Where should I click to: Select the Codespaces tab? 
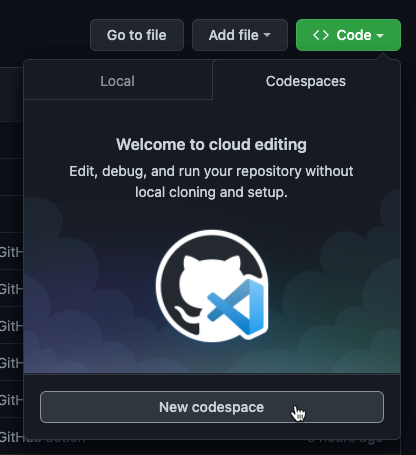pos(306,81)
